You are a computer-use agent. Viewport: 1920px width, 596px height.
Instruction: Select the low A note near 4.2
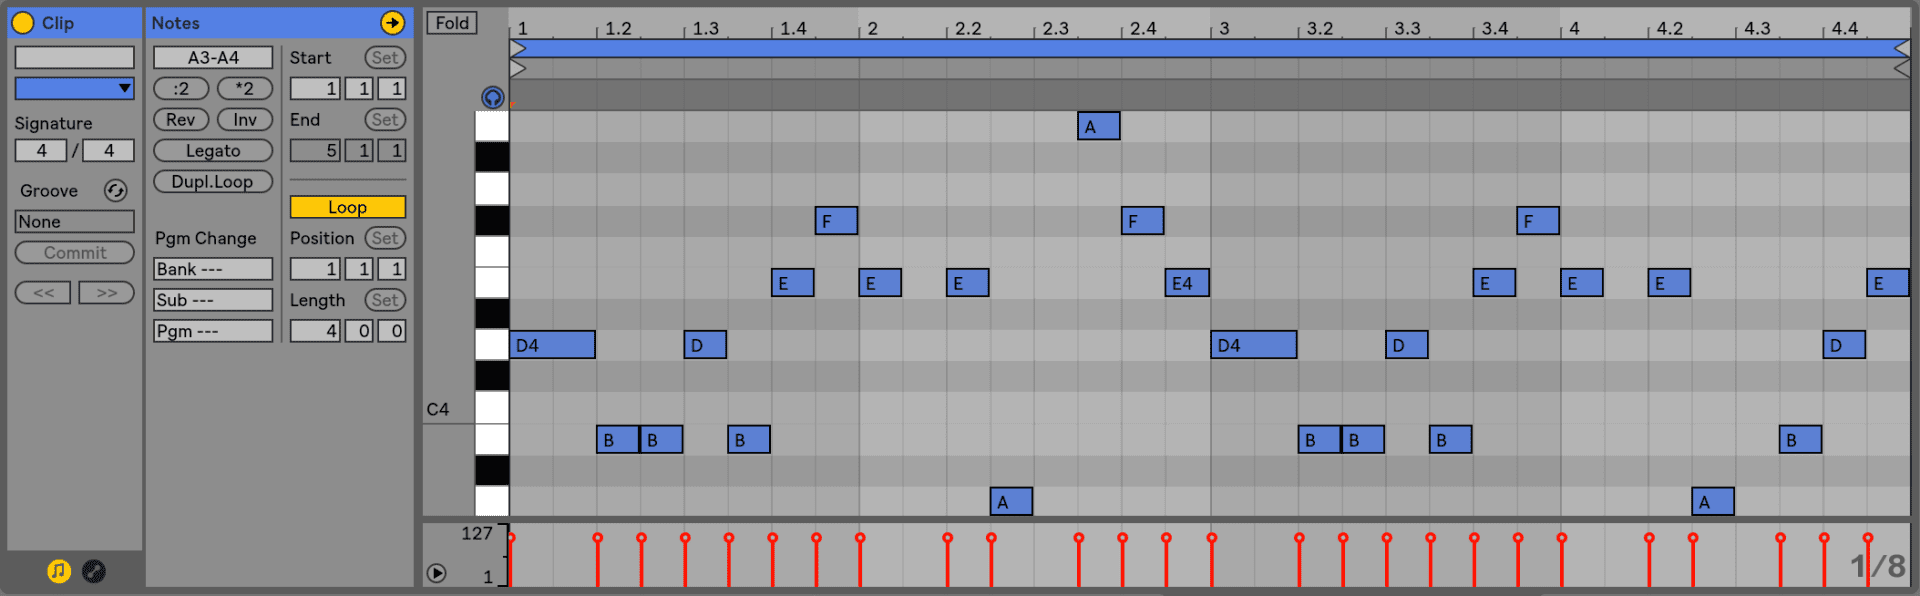(1713, 502)
